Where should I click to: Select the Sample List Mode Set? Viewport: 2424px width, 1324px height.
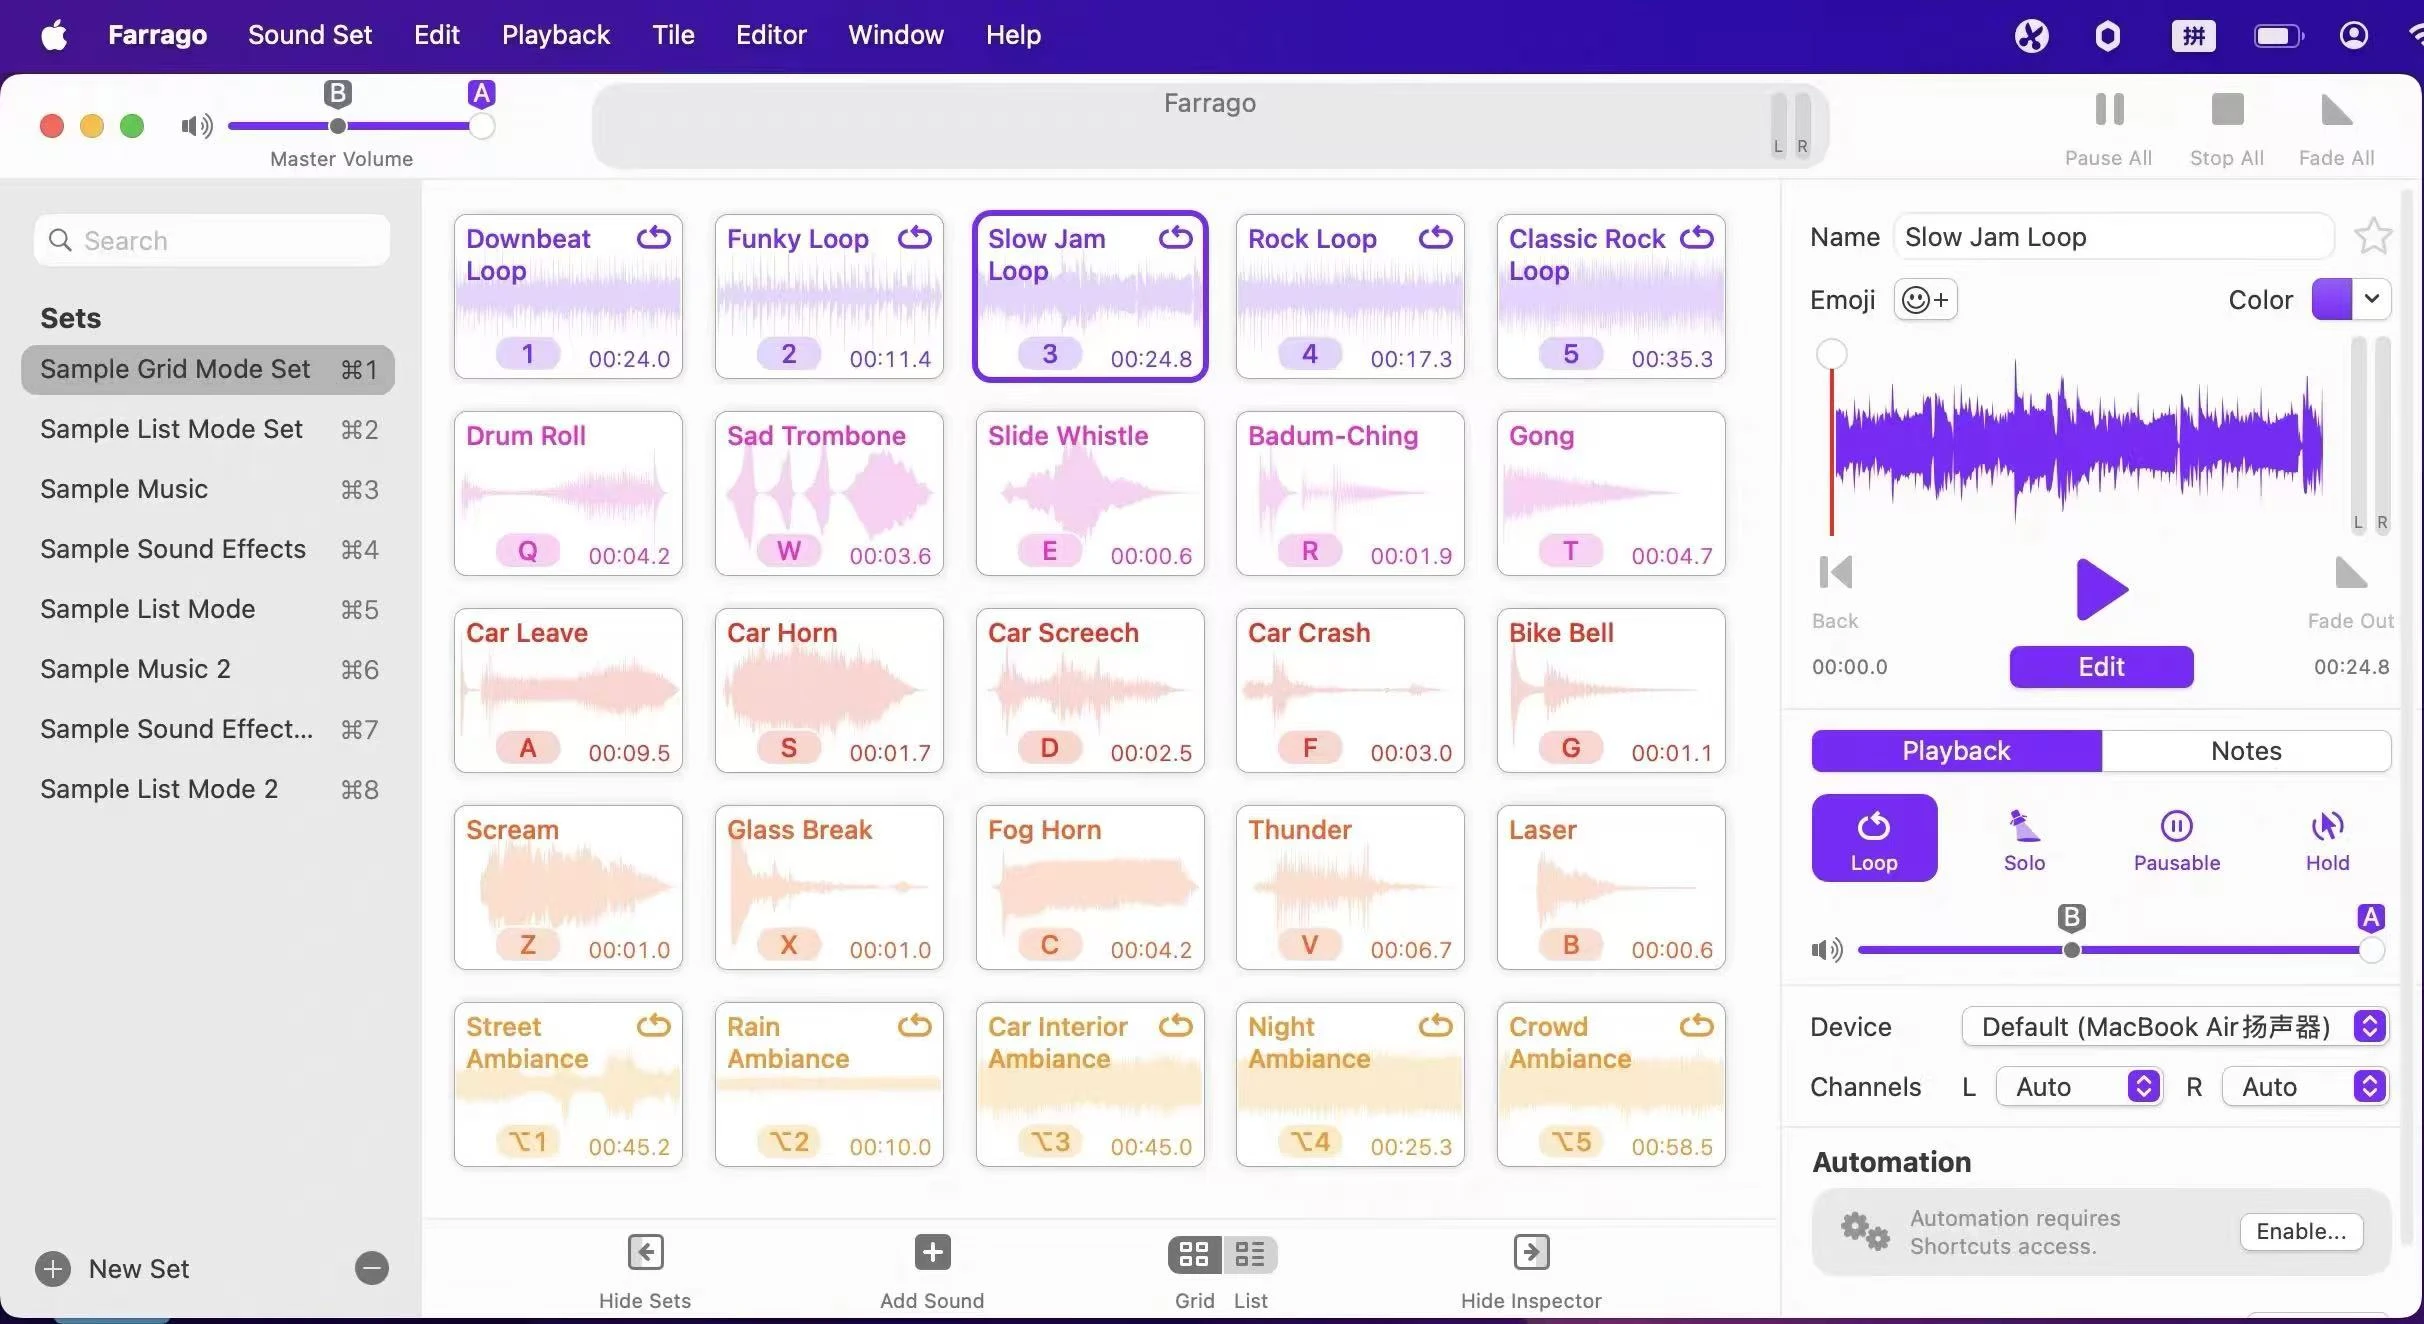tap(207, 429)
